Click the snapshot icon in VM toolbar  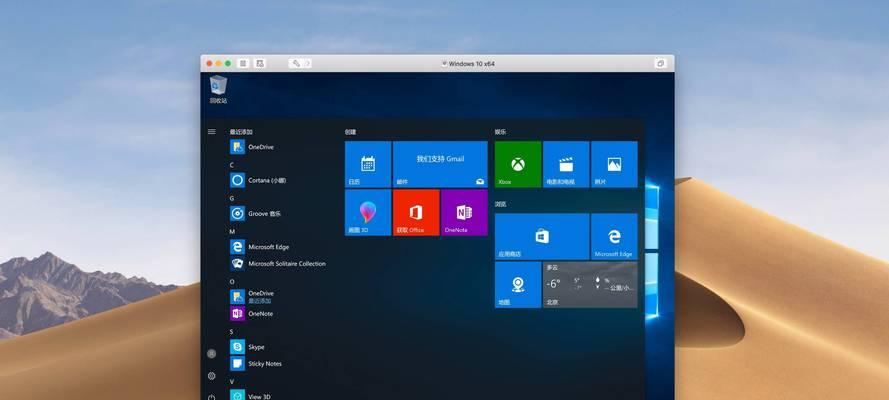260,63
